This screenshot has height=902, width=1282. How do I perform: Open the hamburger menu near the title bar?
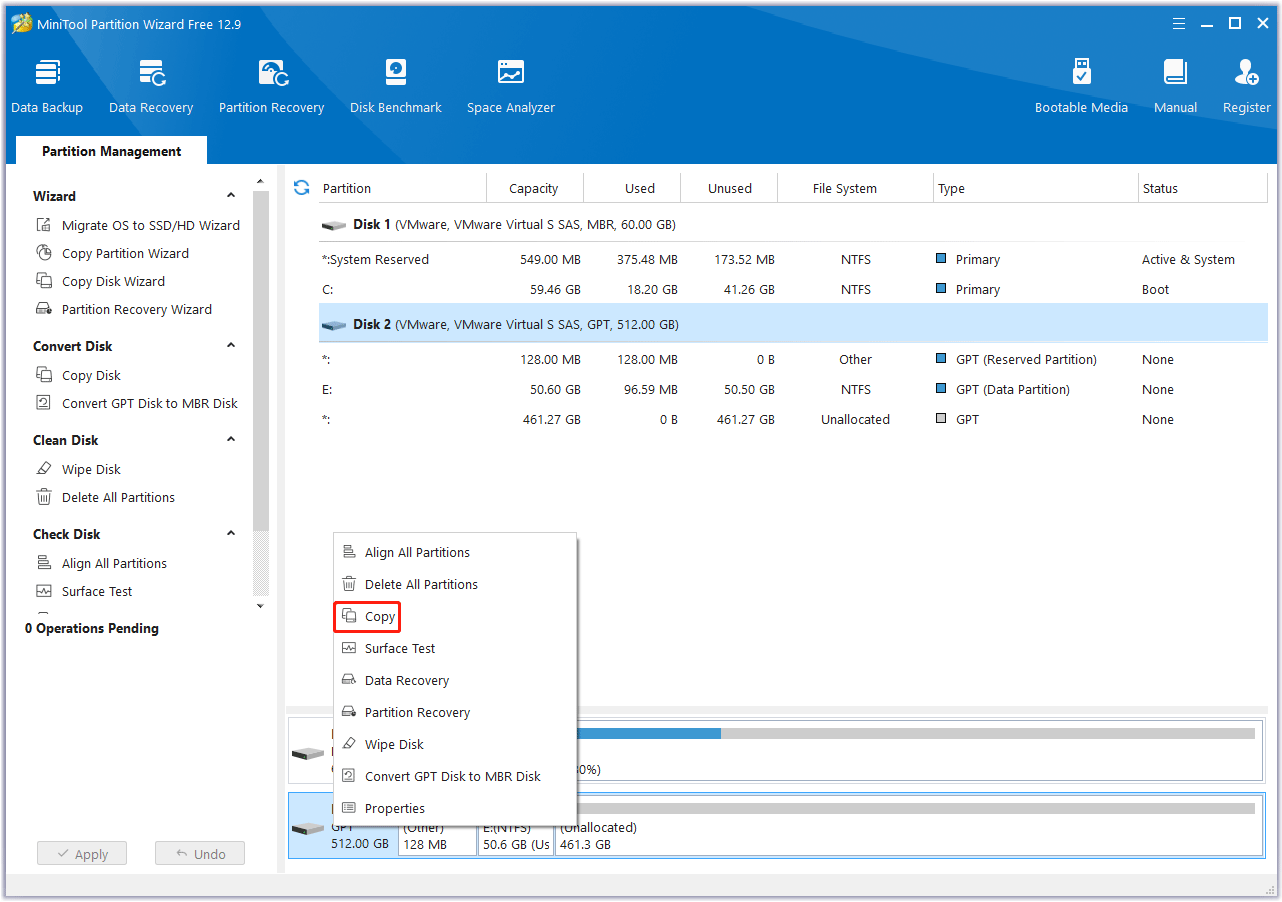pos(1179,22)
